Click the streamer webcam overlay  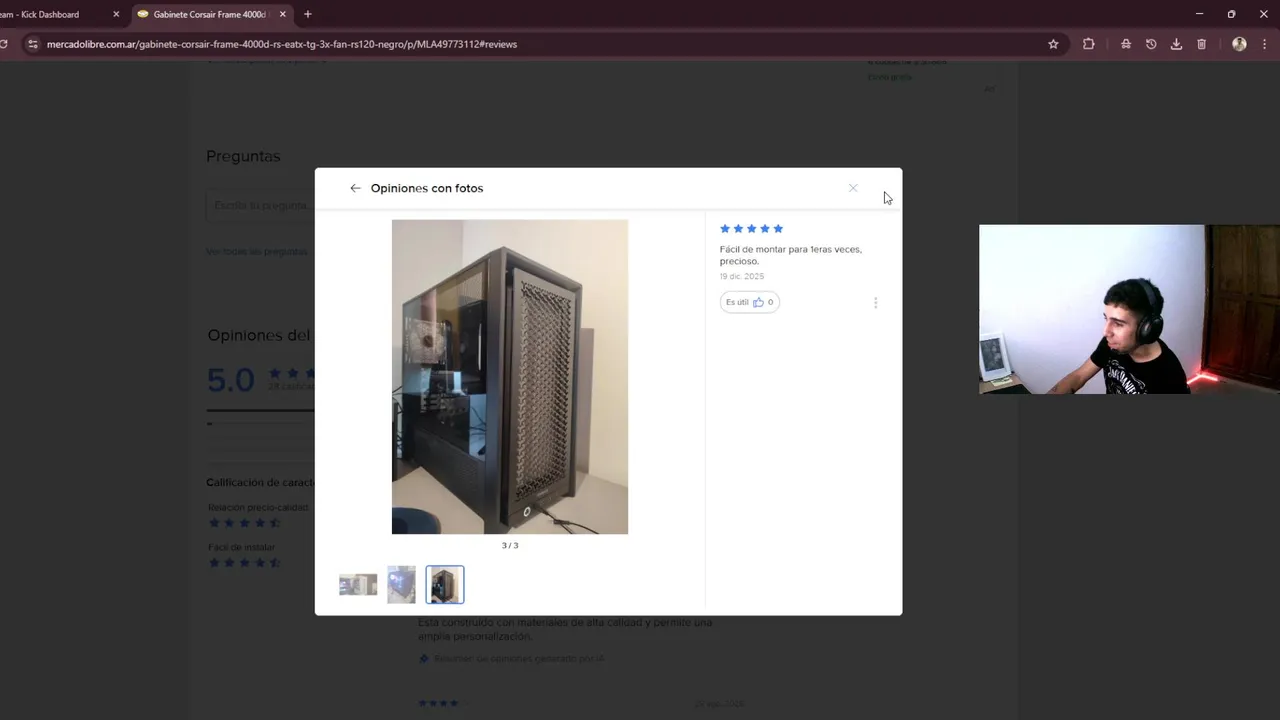point(1129,309)
